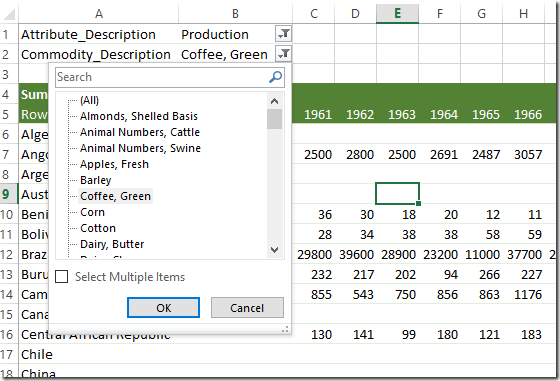Image resolution: width=560 pixels, height=381 pixels.
Task: Click the list's down scroll arrow
Action: pos(274,250)
